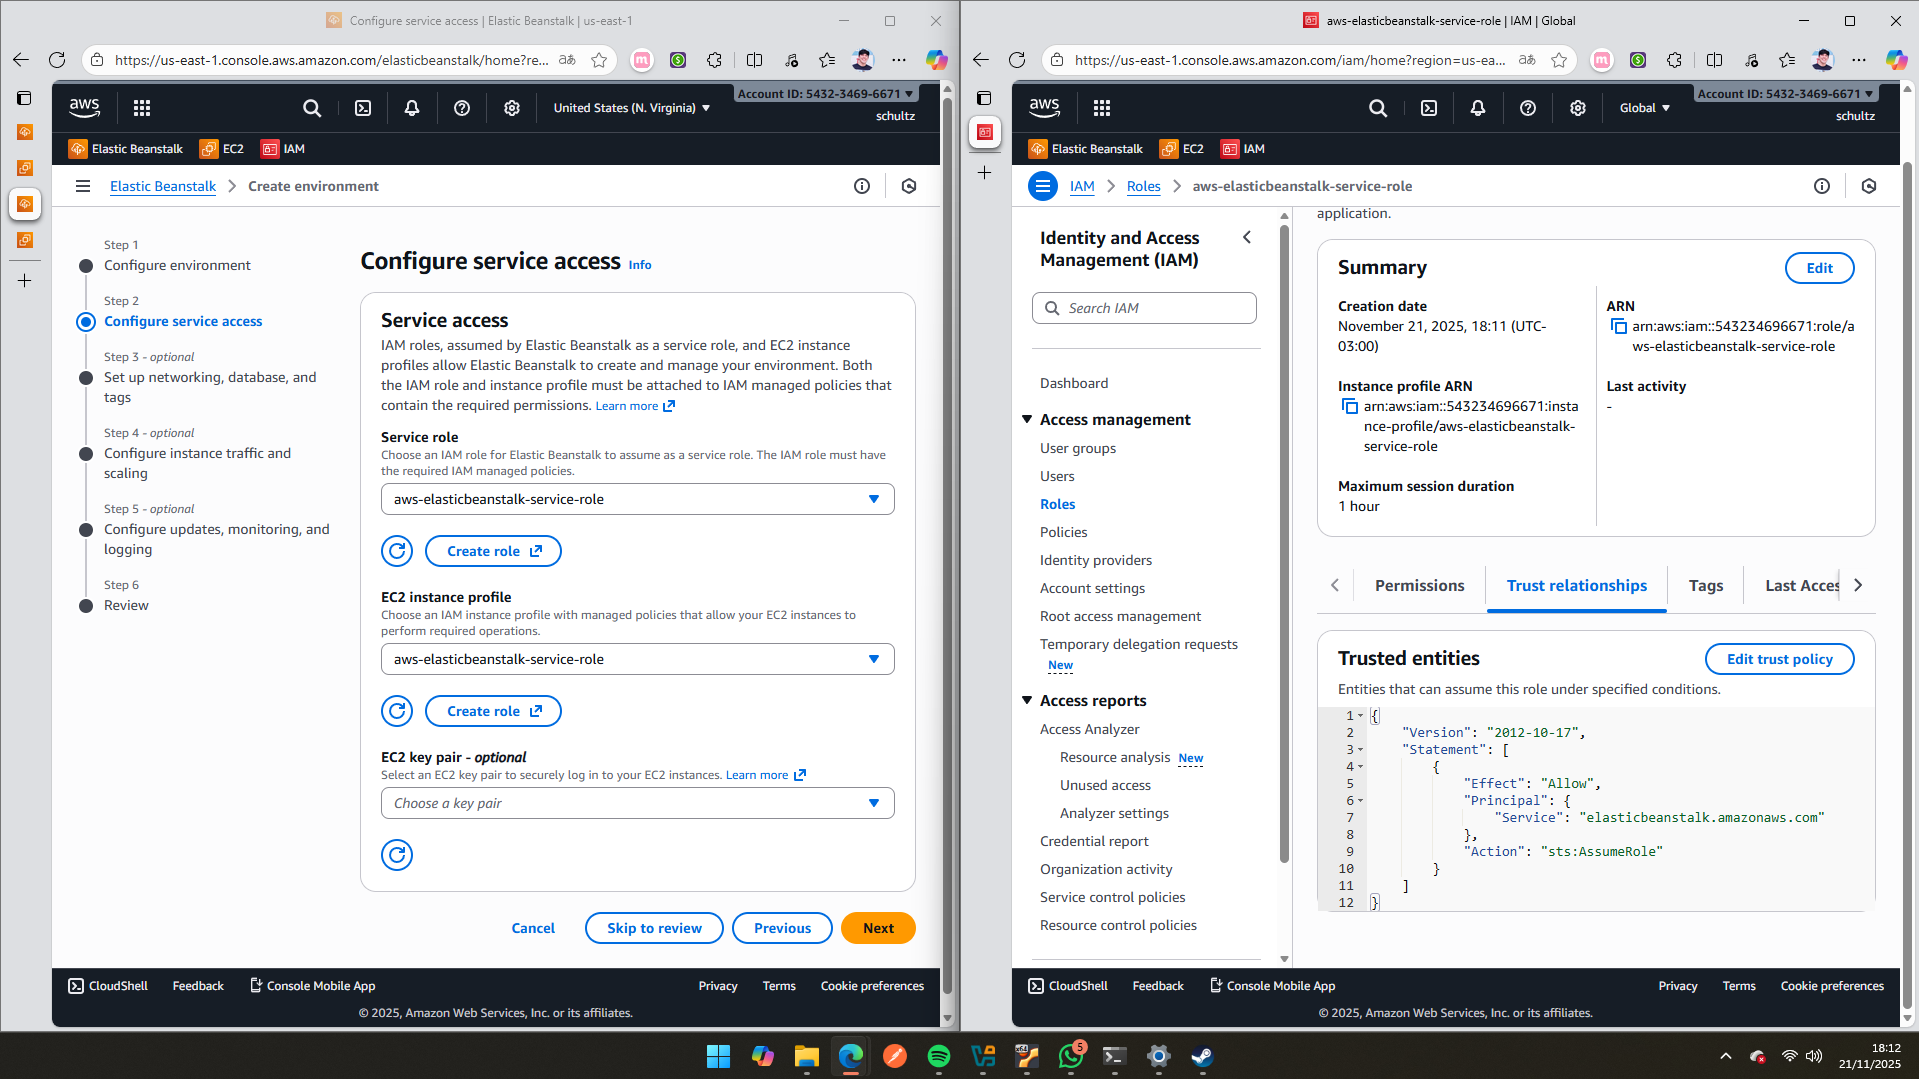This screenshot has width=1919, height=1079.
Task: Open EC2 favorite shortcut in IAM window
Action: (x=1182, y=149)
